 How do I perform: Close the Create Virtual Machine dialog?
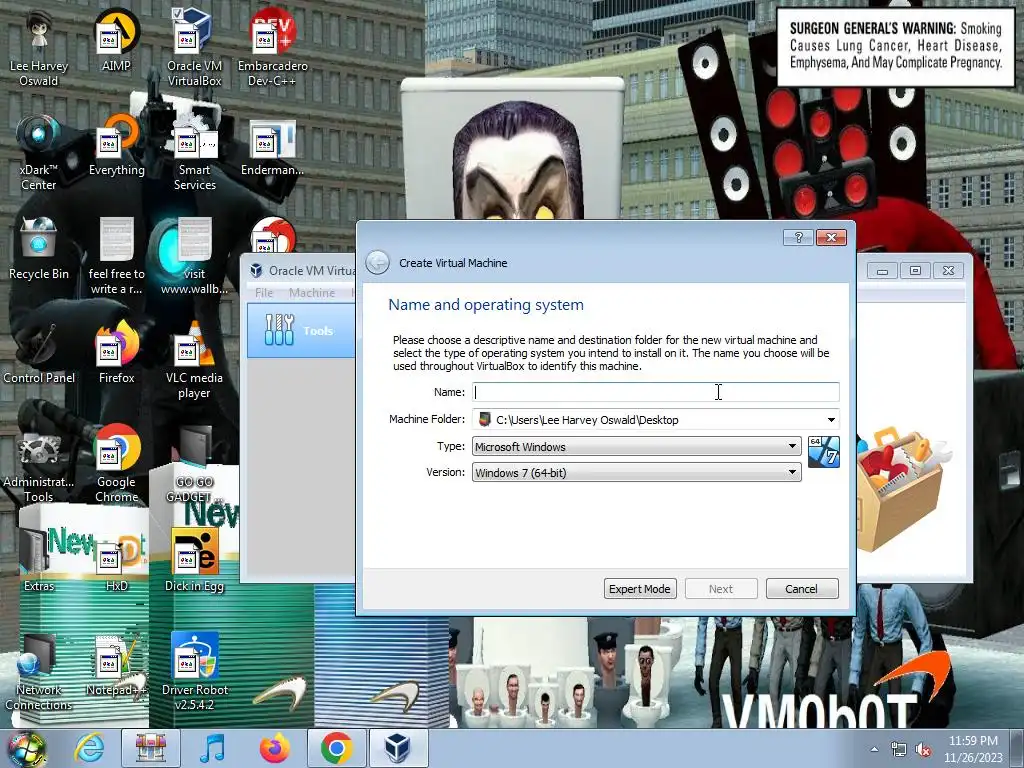click(x=831, y=237)
